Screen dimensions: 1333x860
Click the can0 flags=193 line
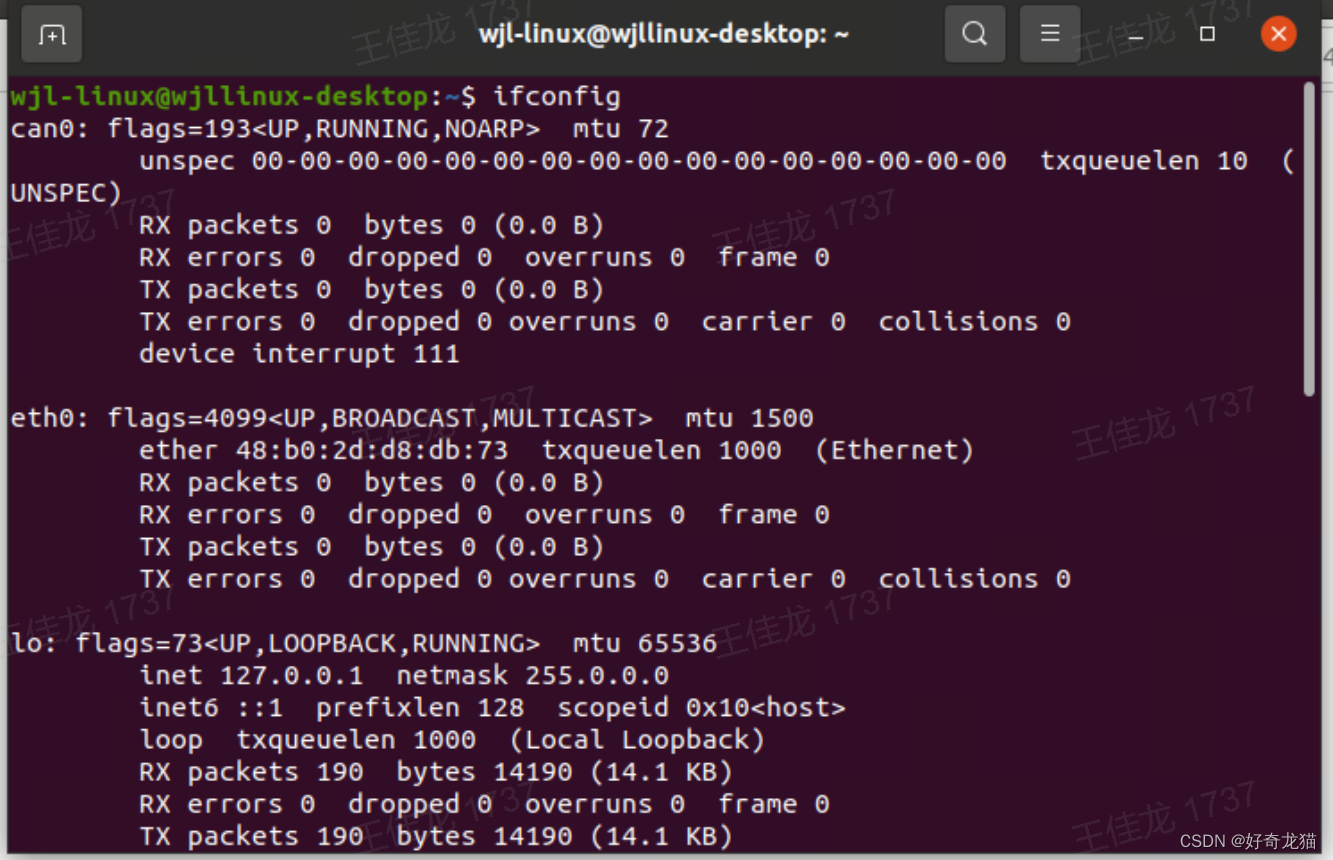pyautogui.click(x=339, y=129)
